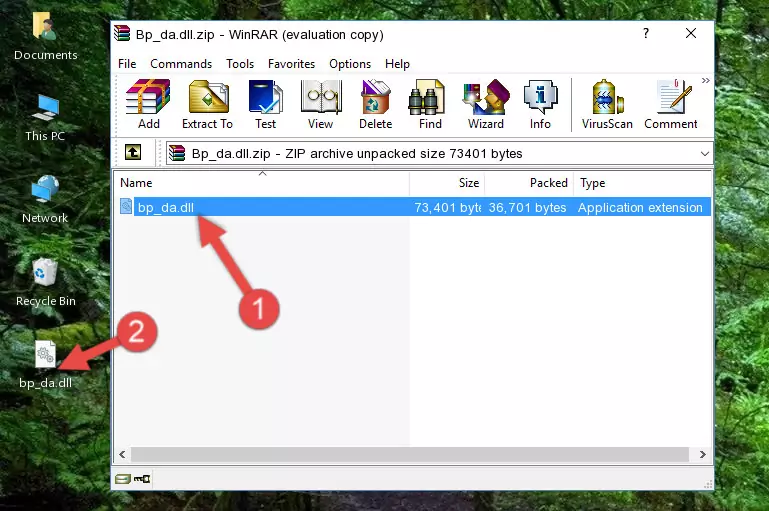Screen dimensions: 769x511
Task: Sort by Packed column header
Action: coord(529,183)
